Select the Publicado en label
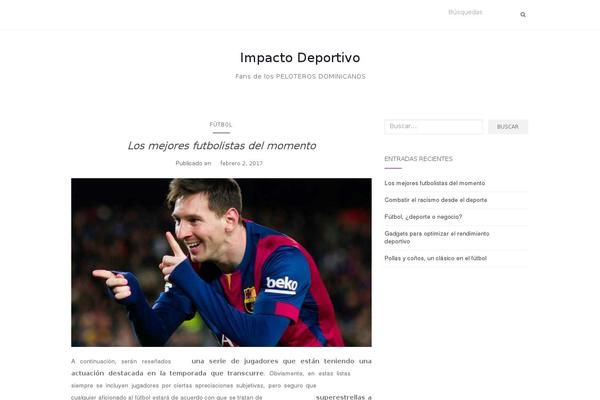 tap(193, 163)
